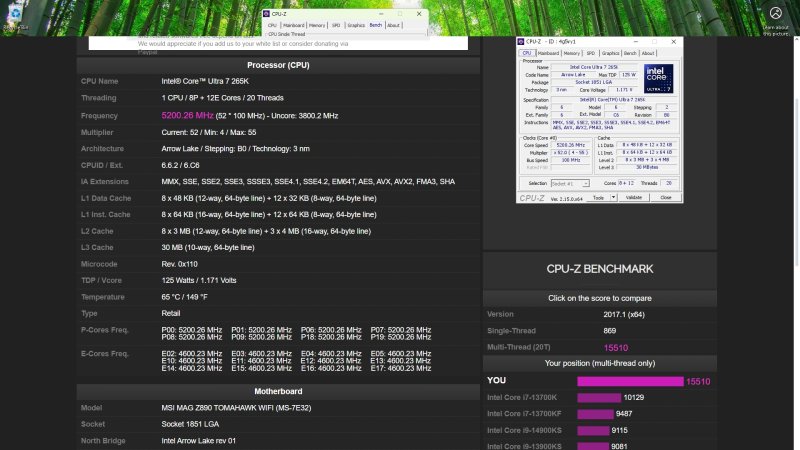Image resolution: width=800 pixels, height=450 pixels.
Task: Click the Microcode value Rev. 0x110
Action: point(179,264)
